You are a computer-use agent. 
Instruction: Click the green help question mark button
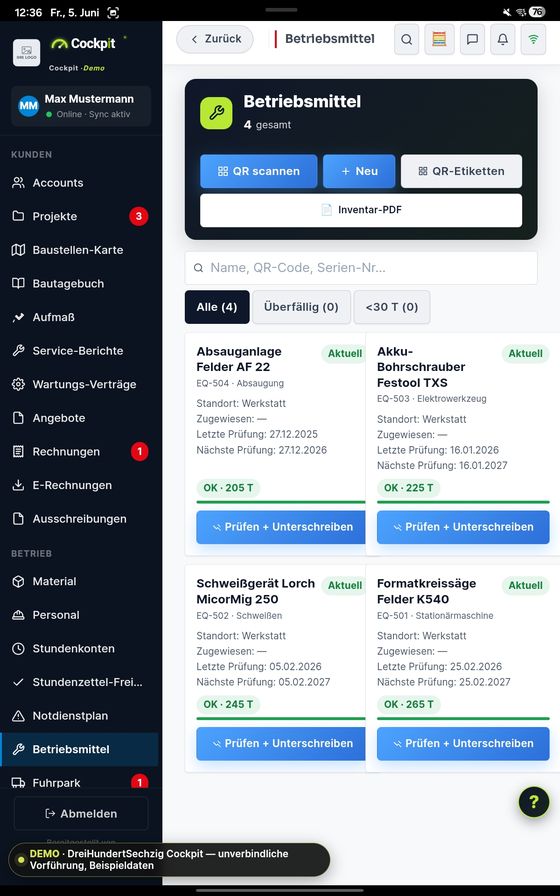[x=534, y=802]
